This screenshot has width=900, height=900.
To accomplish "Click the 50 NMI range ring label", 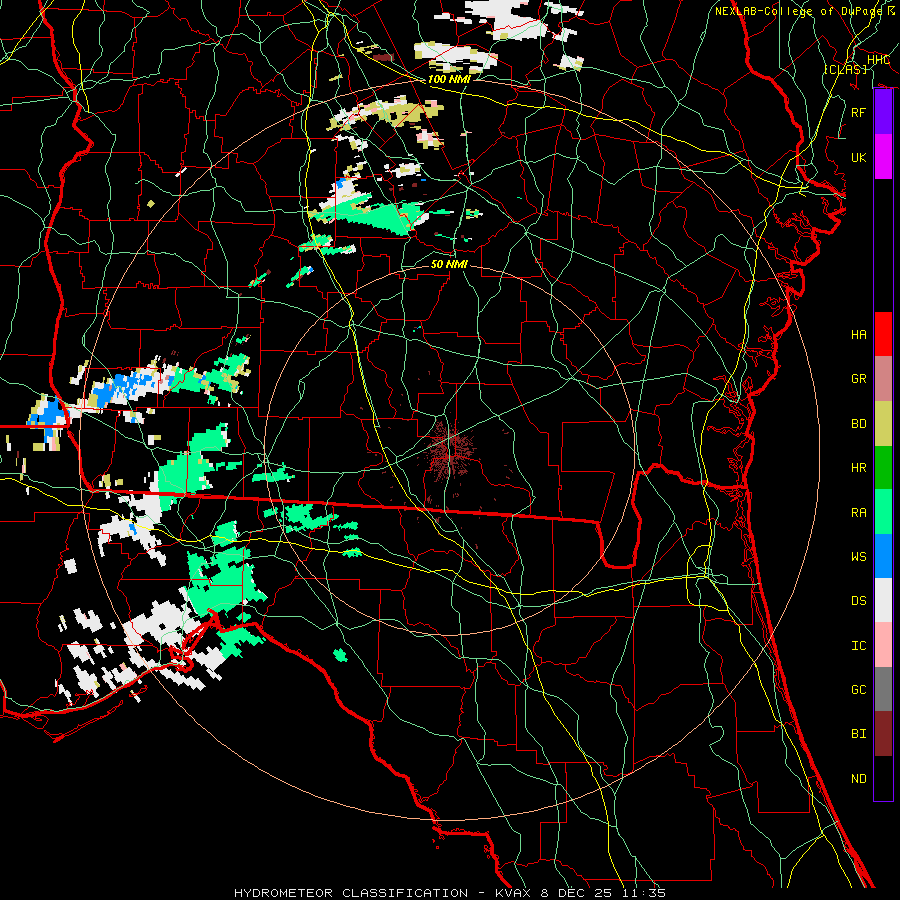I will coord(449,264).
